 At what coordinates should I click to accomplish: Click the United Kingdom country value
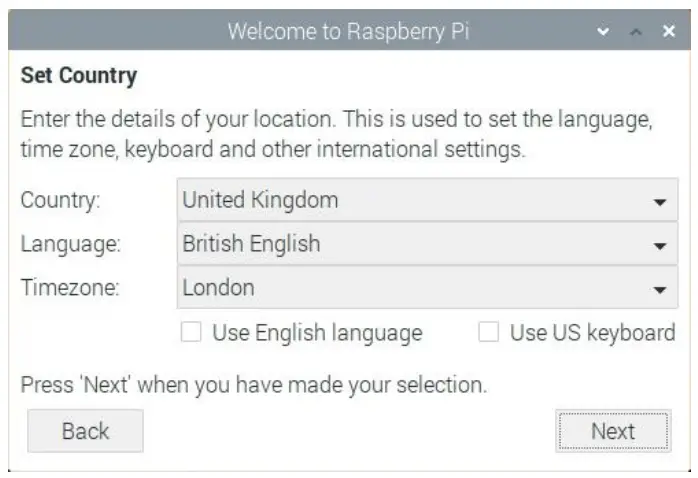[260, 200]
